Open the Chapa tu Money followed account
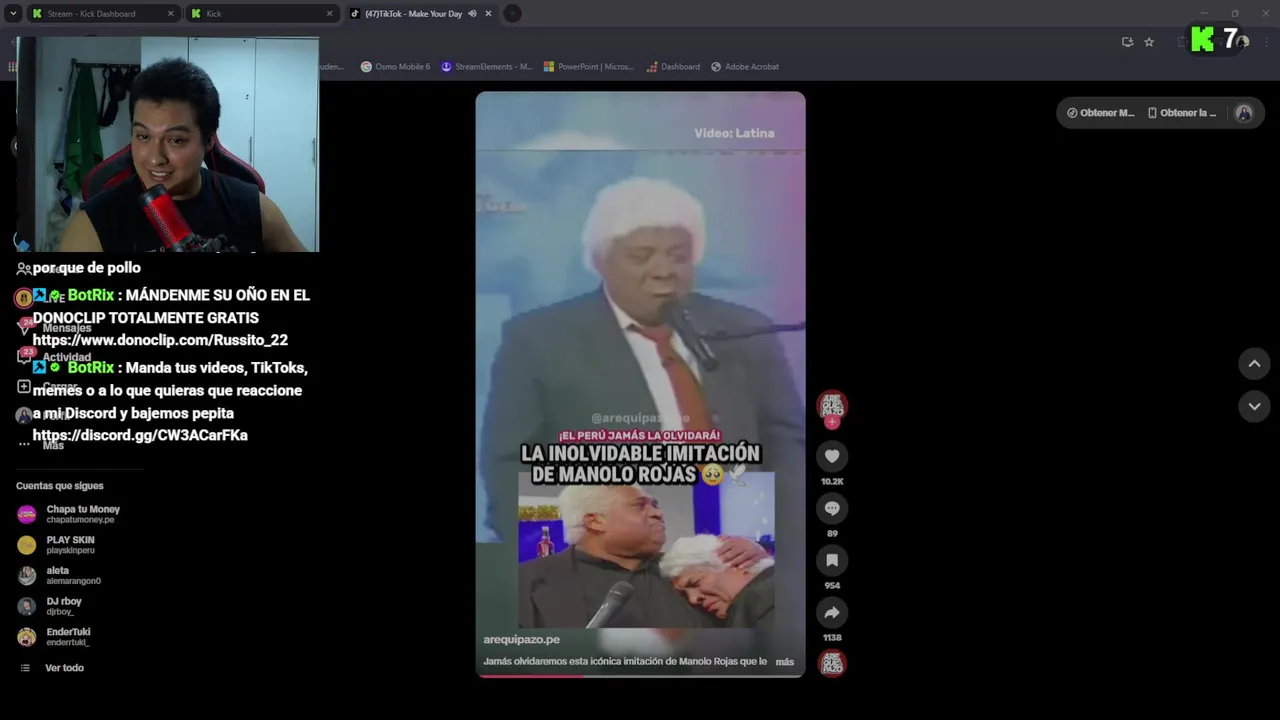This screenshot has height=720, width=1280. click(x=83, y=514)
